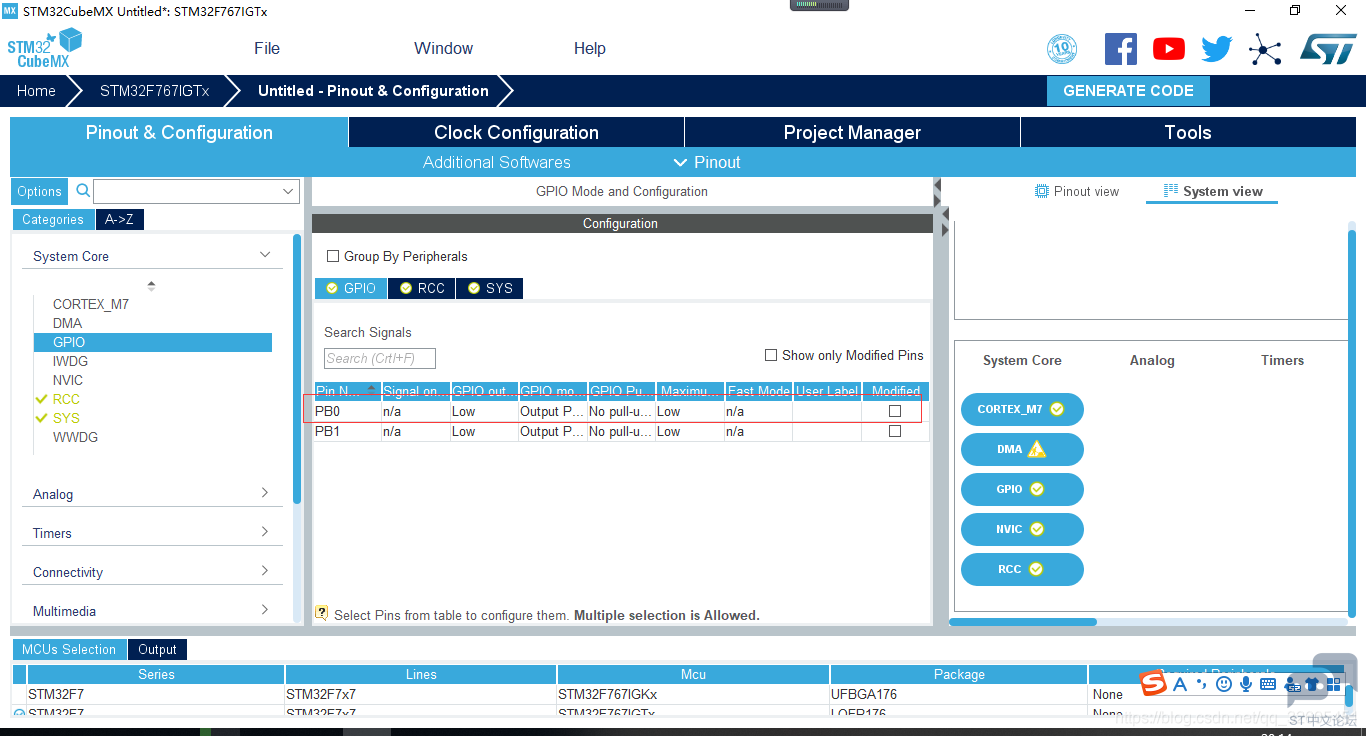1366x736 pixels.
Task: Open the Facebook link icon
Action: point(1121,49)
